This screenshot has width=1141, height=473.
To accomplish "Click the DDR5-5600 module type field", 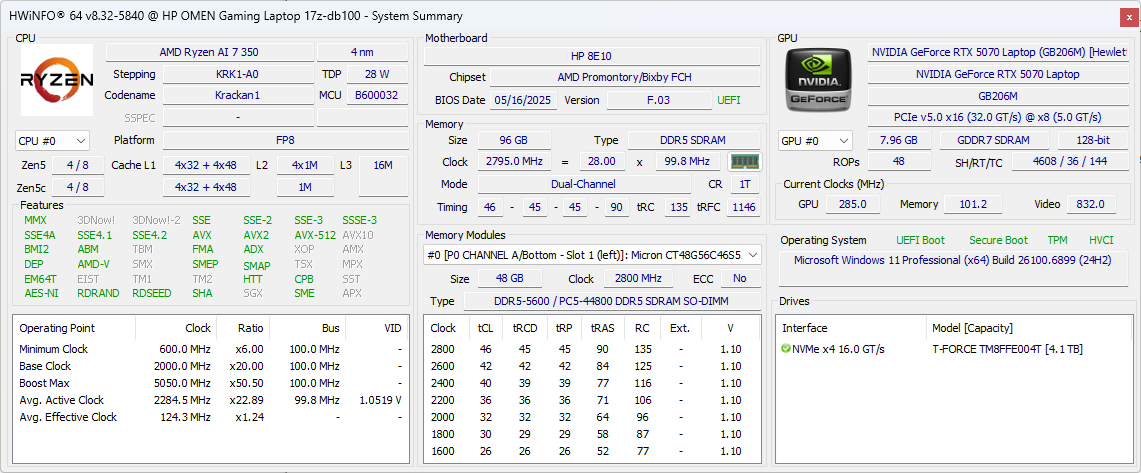I will [610, 301].
